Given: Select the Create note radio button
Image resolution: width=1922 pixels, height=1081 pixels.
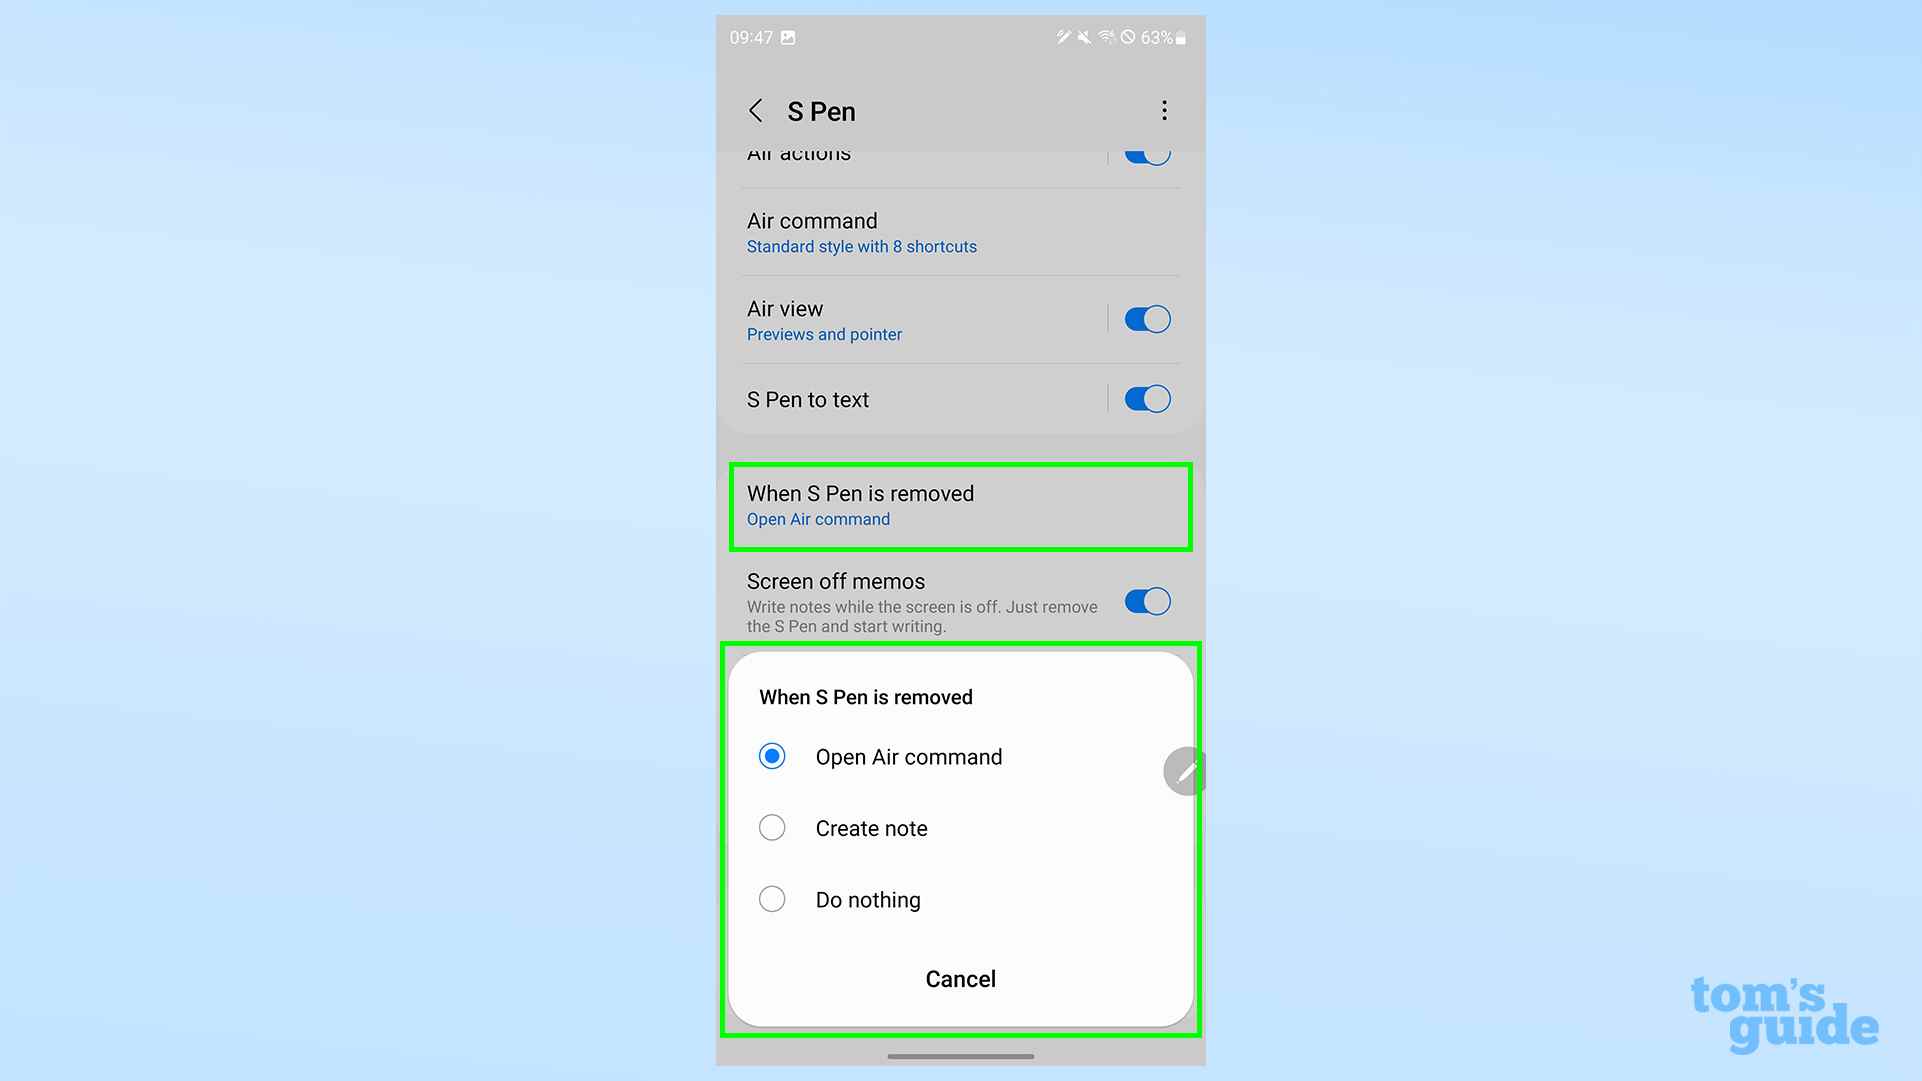Looking at the screenshot, I should coord(771,828).
